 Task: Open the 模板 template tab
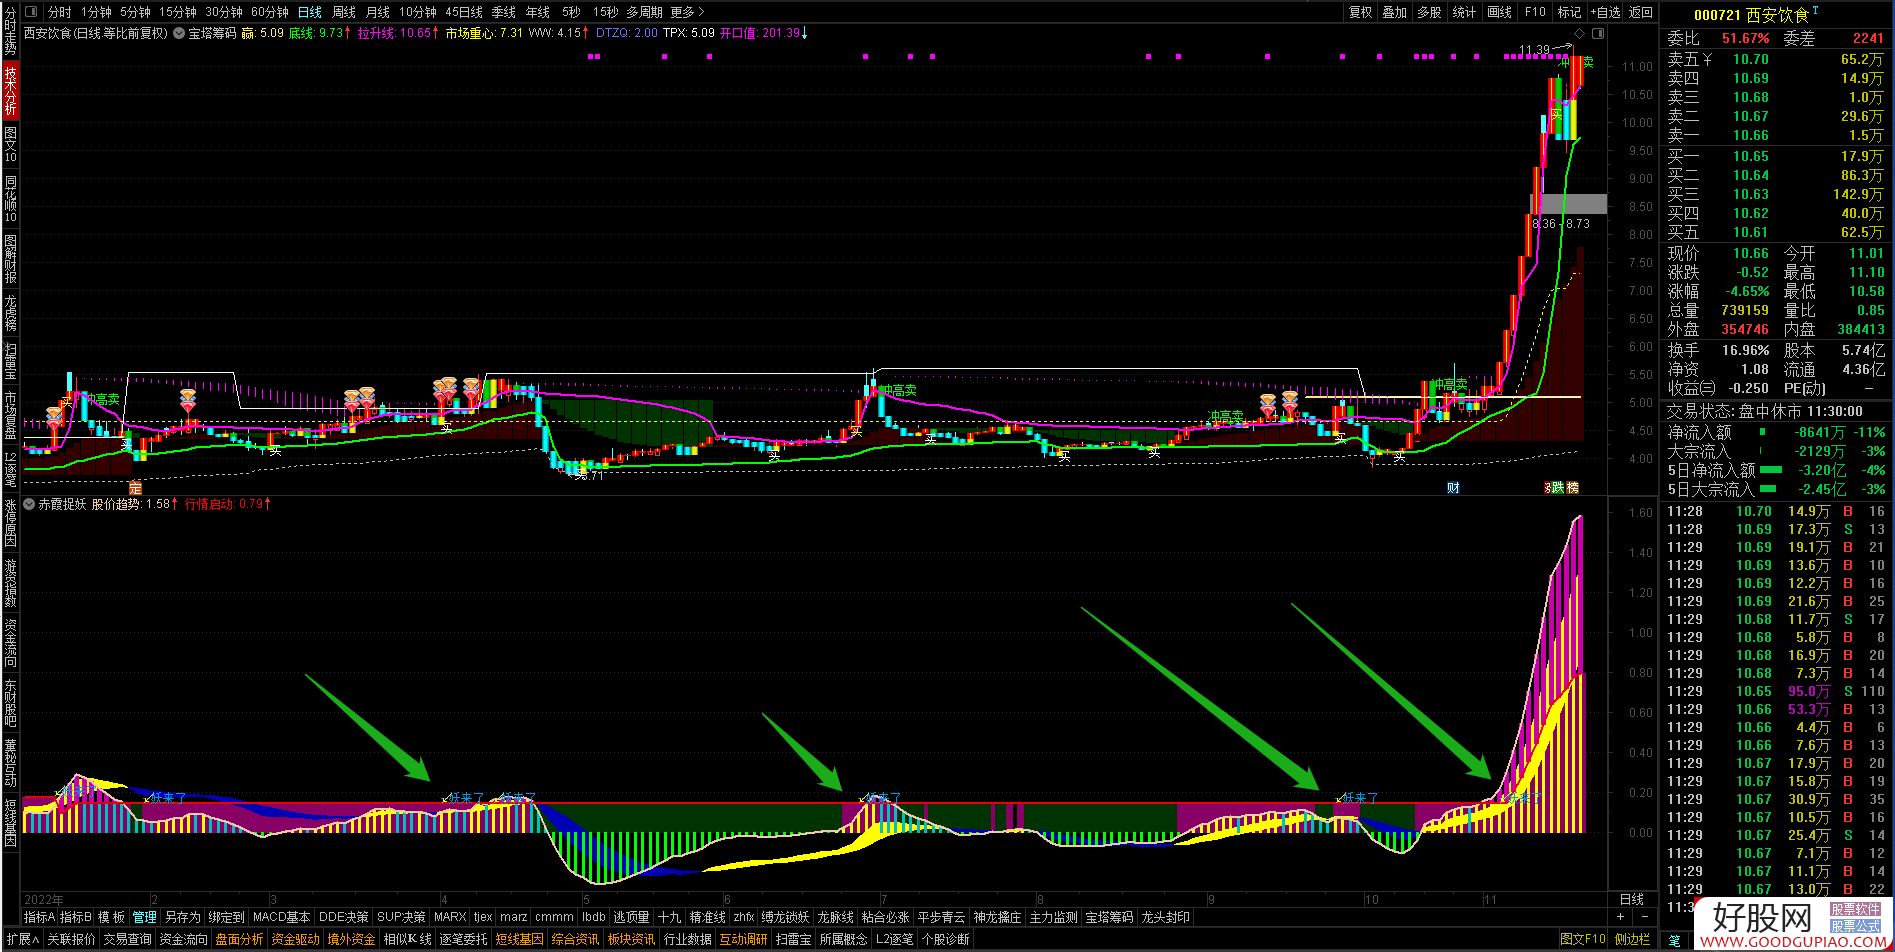coord(111,917)
